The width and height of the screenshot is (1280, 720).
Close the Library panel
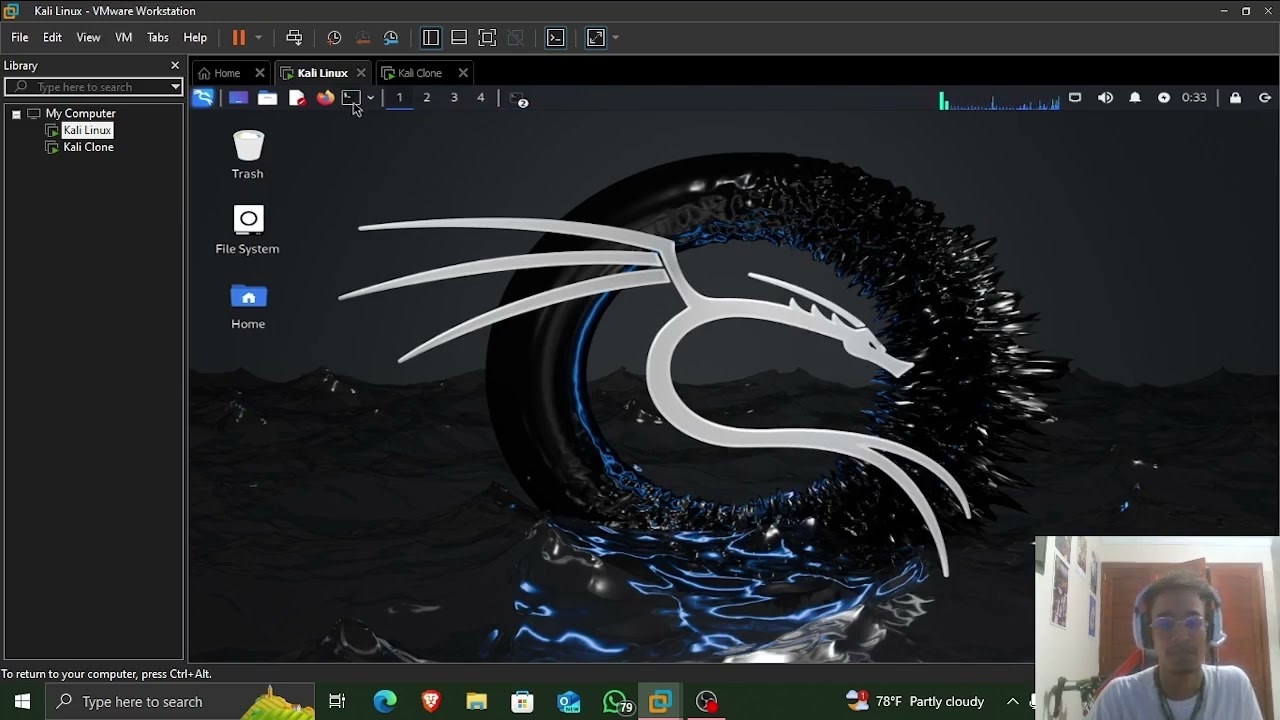tap(175, 65)
